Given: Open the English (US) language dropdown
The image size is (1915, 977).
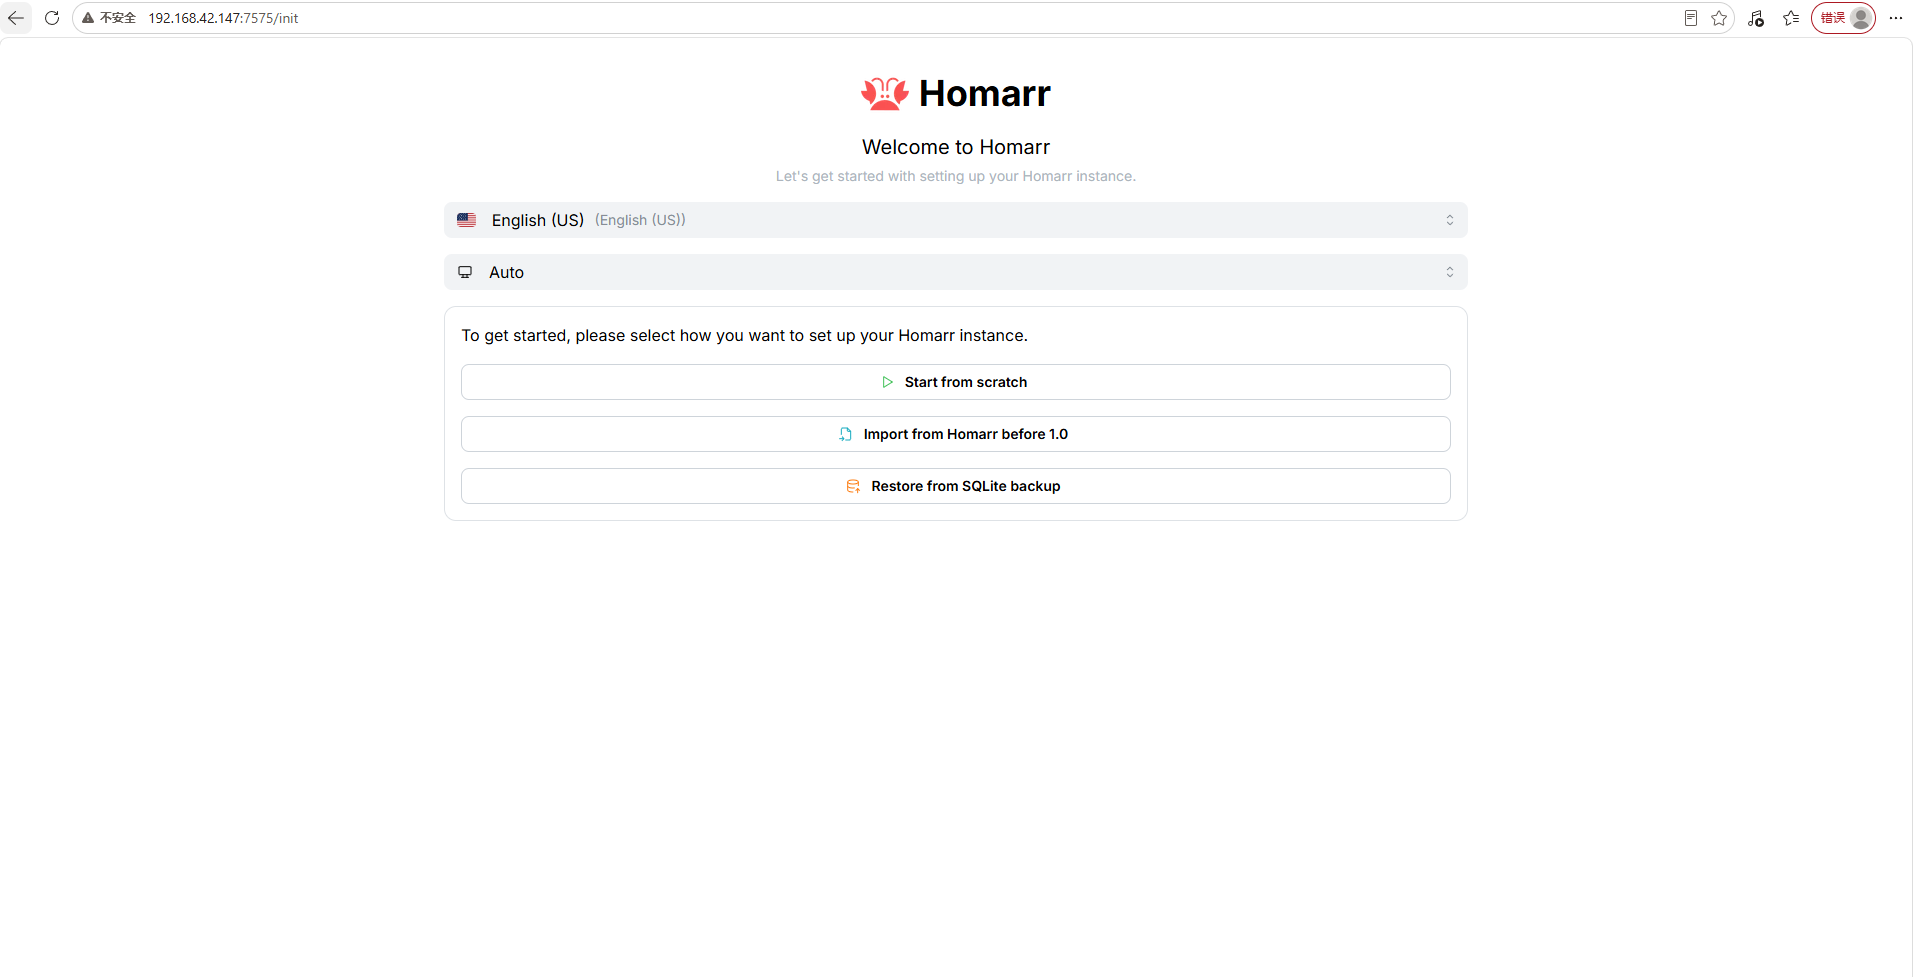Looking at the screenshot, I should point(956,220).
